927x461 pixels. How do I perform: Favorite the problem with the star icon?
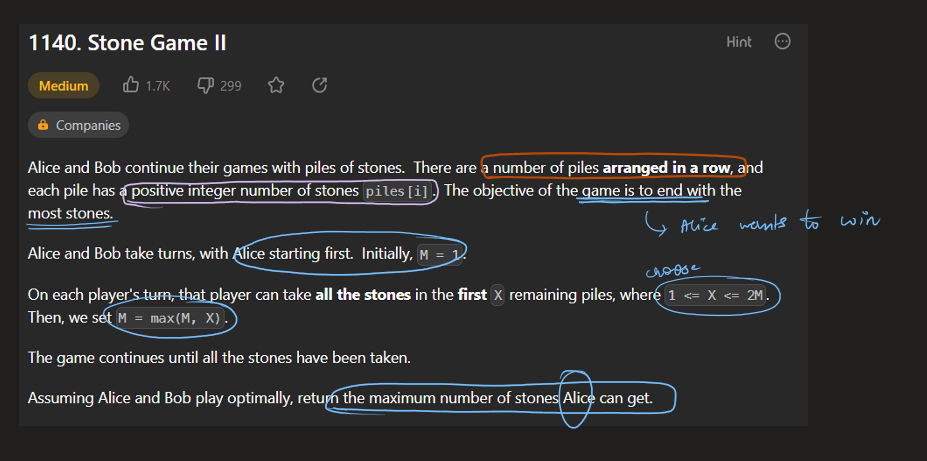click(276, 86)
